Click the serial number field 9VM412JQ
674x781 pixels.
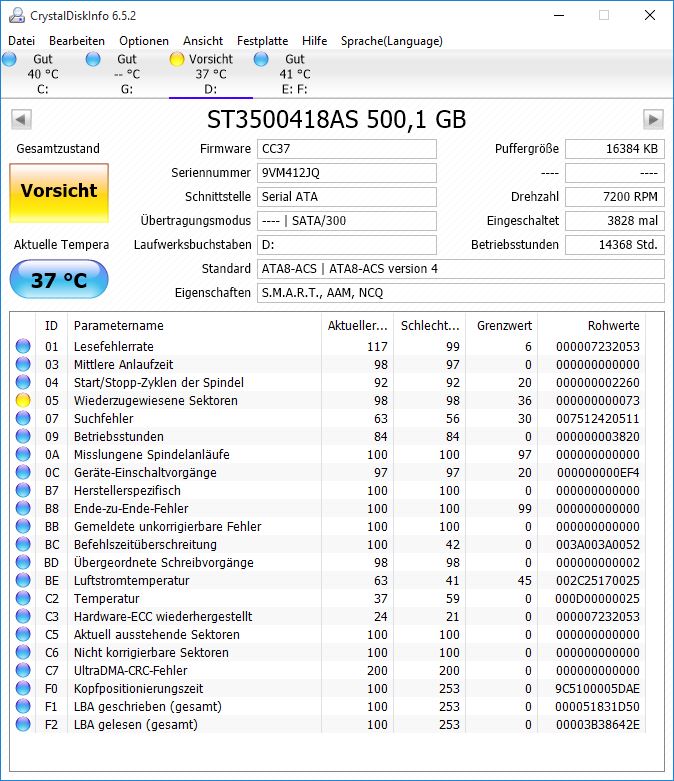pos(347,173)
